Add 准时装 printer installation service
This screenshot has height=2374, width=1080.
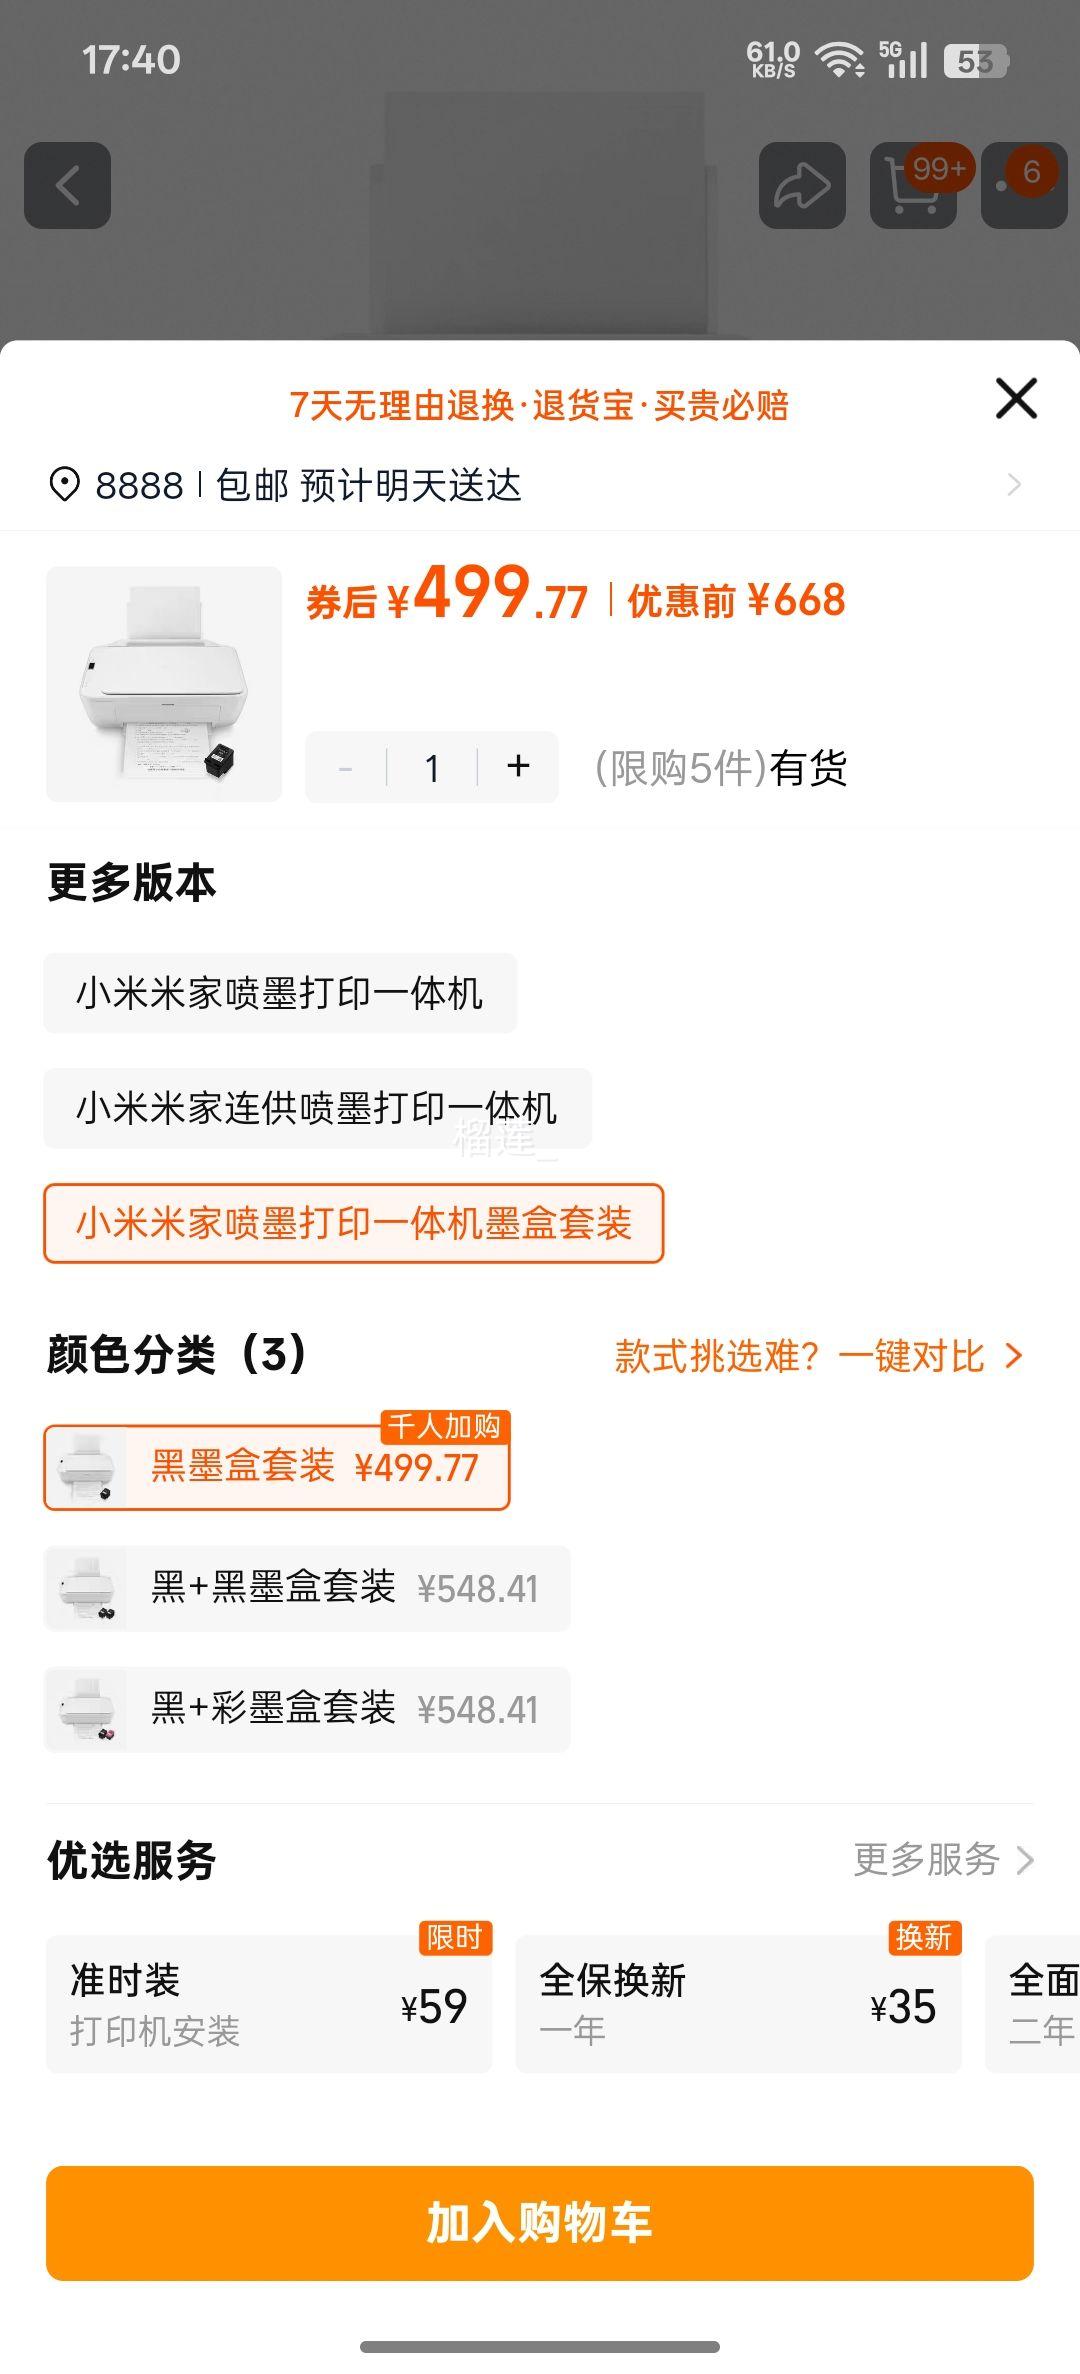(269, 2004)
